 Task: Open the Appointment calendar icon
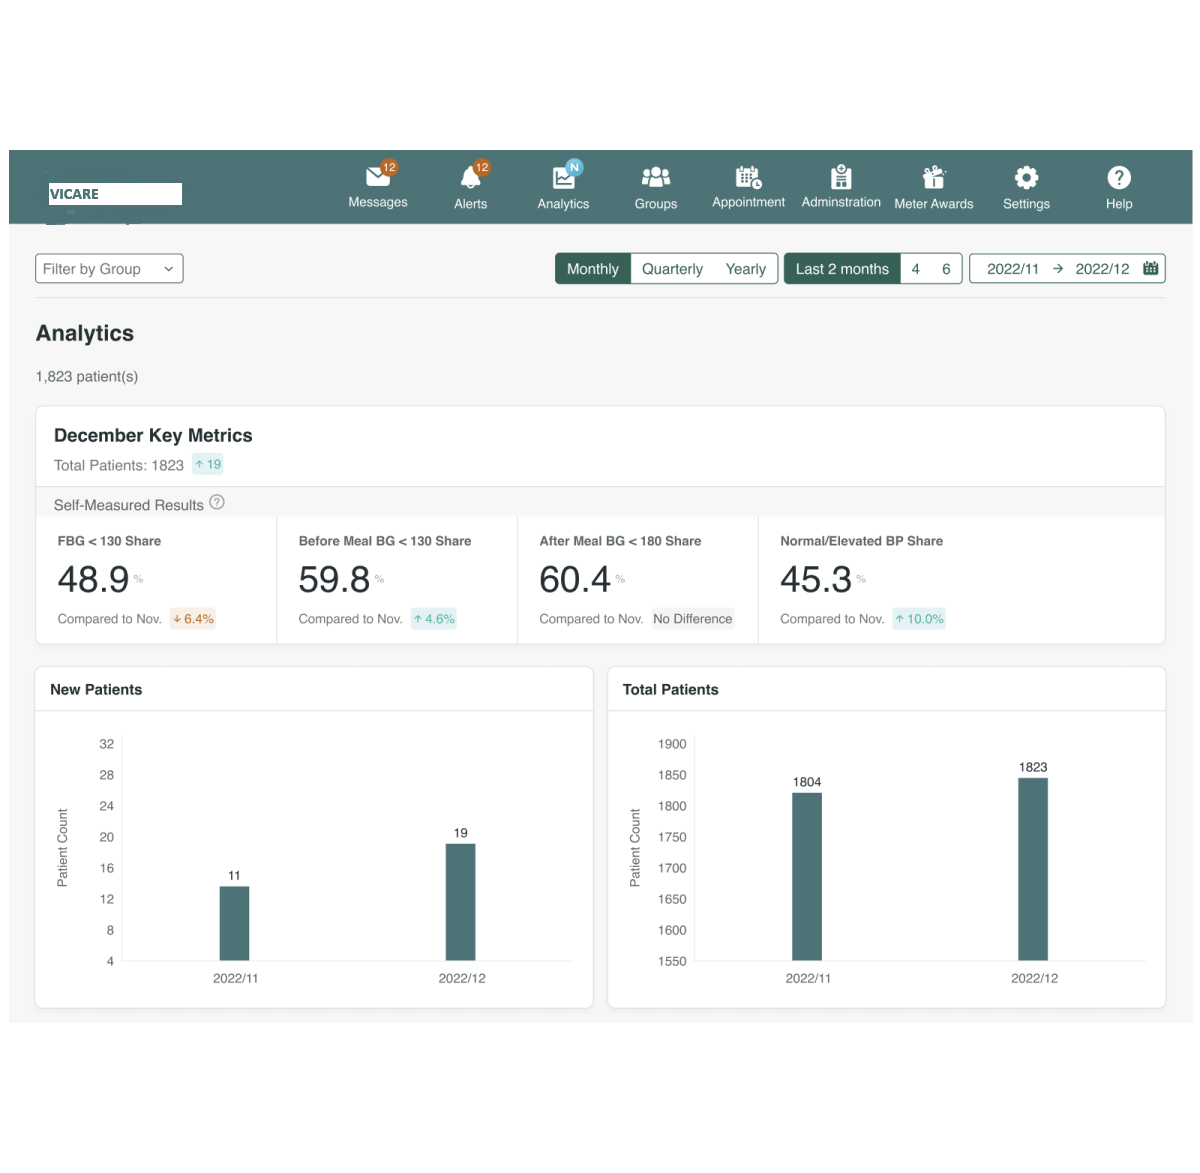tap(748, 178)
